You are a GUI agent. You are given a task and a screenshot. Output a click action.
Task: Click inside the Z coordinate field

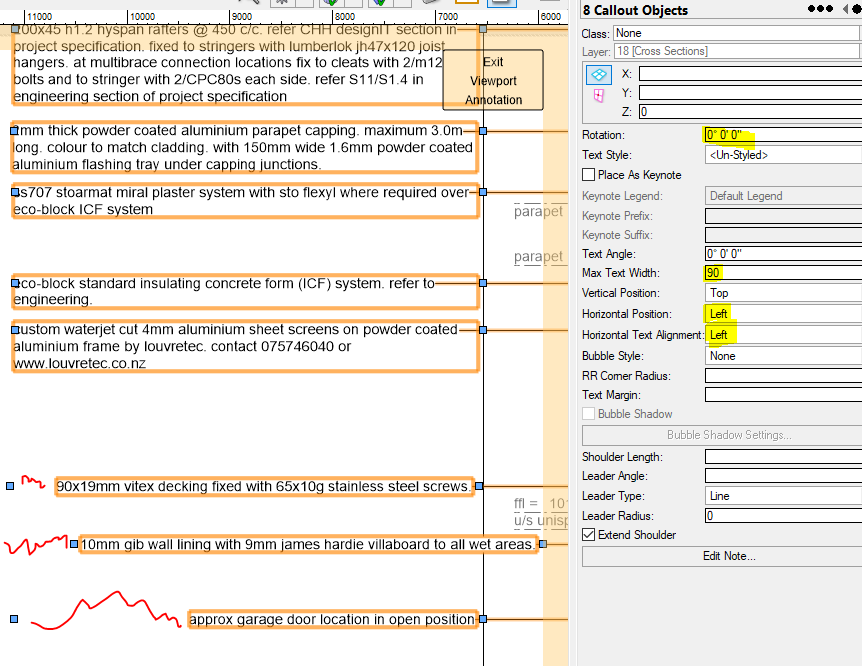pos(750,111)
